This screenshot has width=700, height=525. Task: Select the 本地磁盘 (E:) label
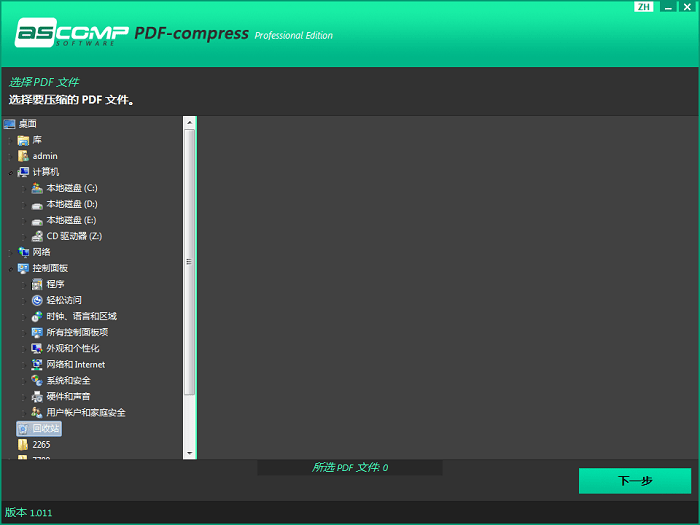(x=71, y=221)
